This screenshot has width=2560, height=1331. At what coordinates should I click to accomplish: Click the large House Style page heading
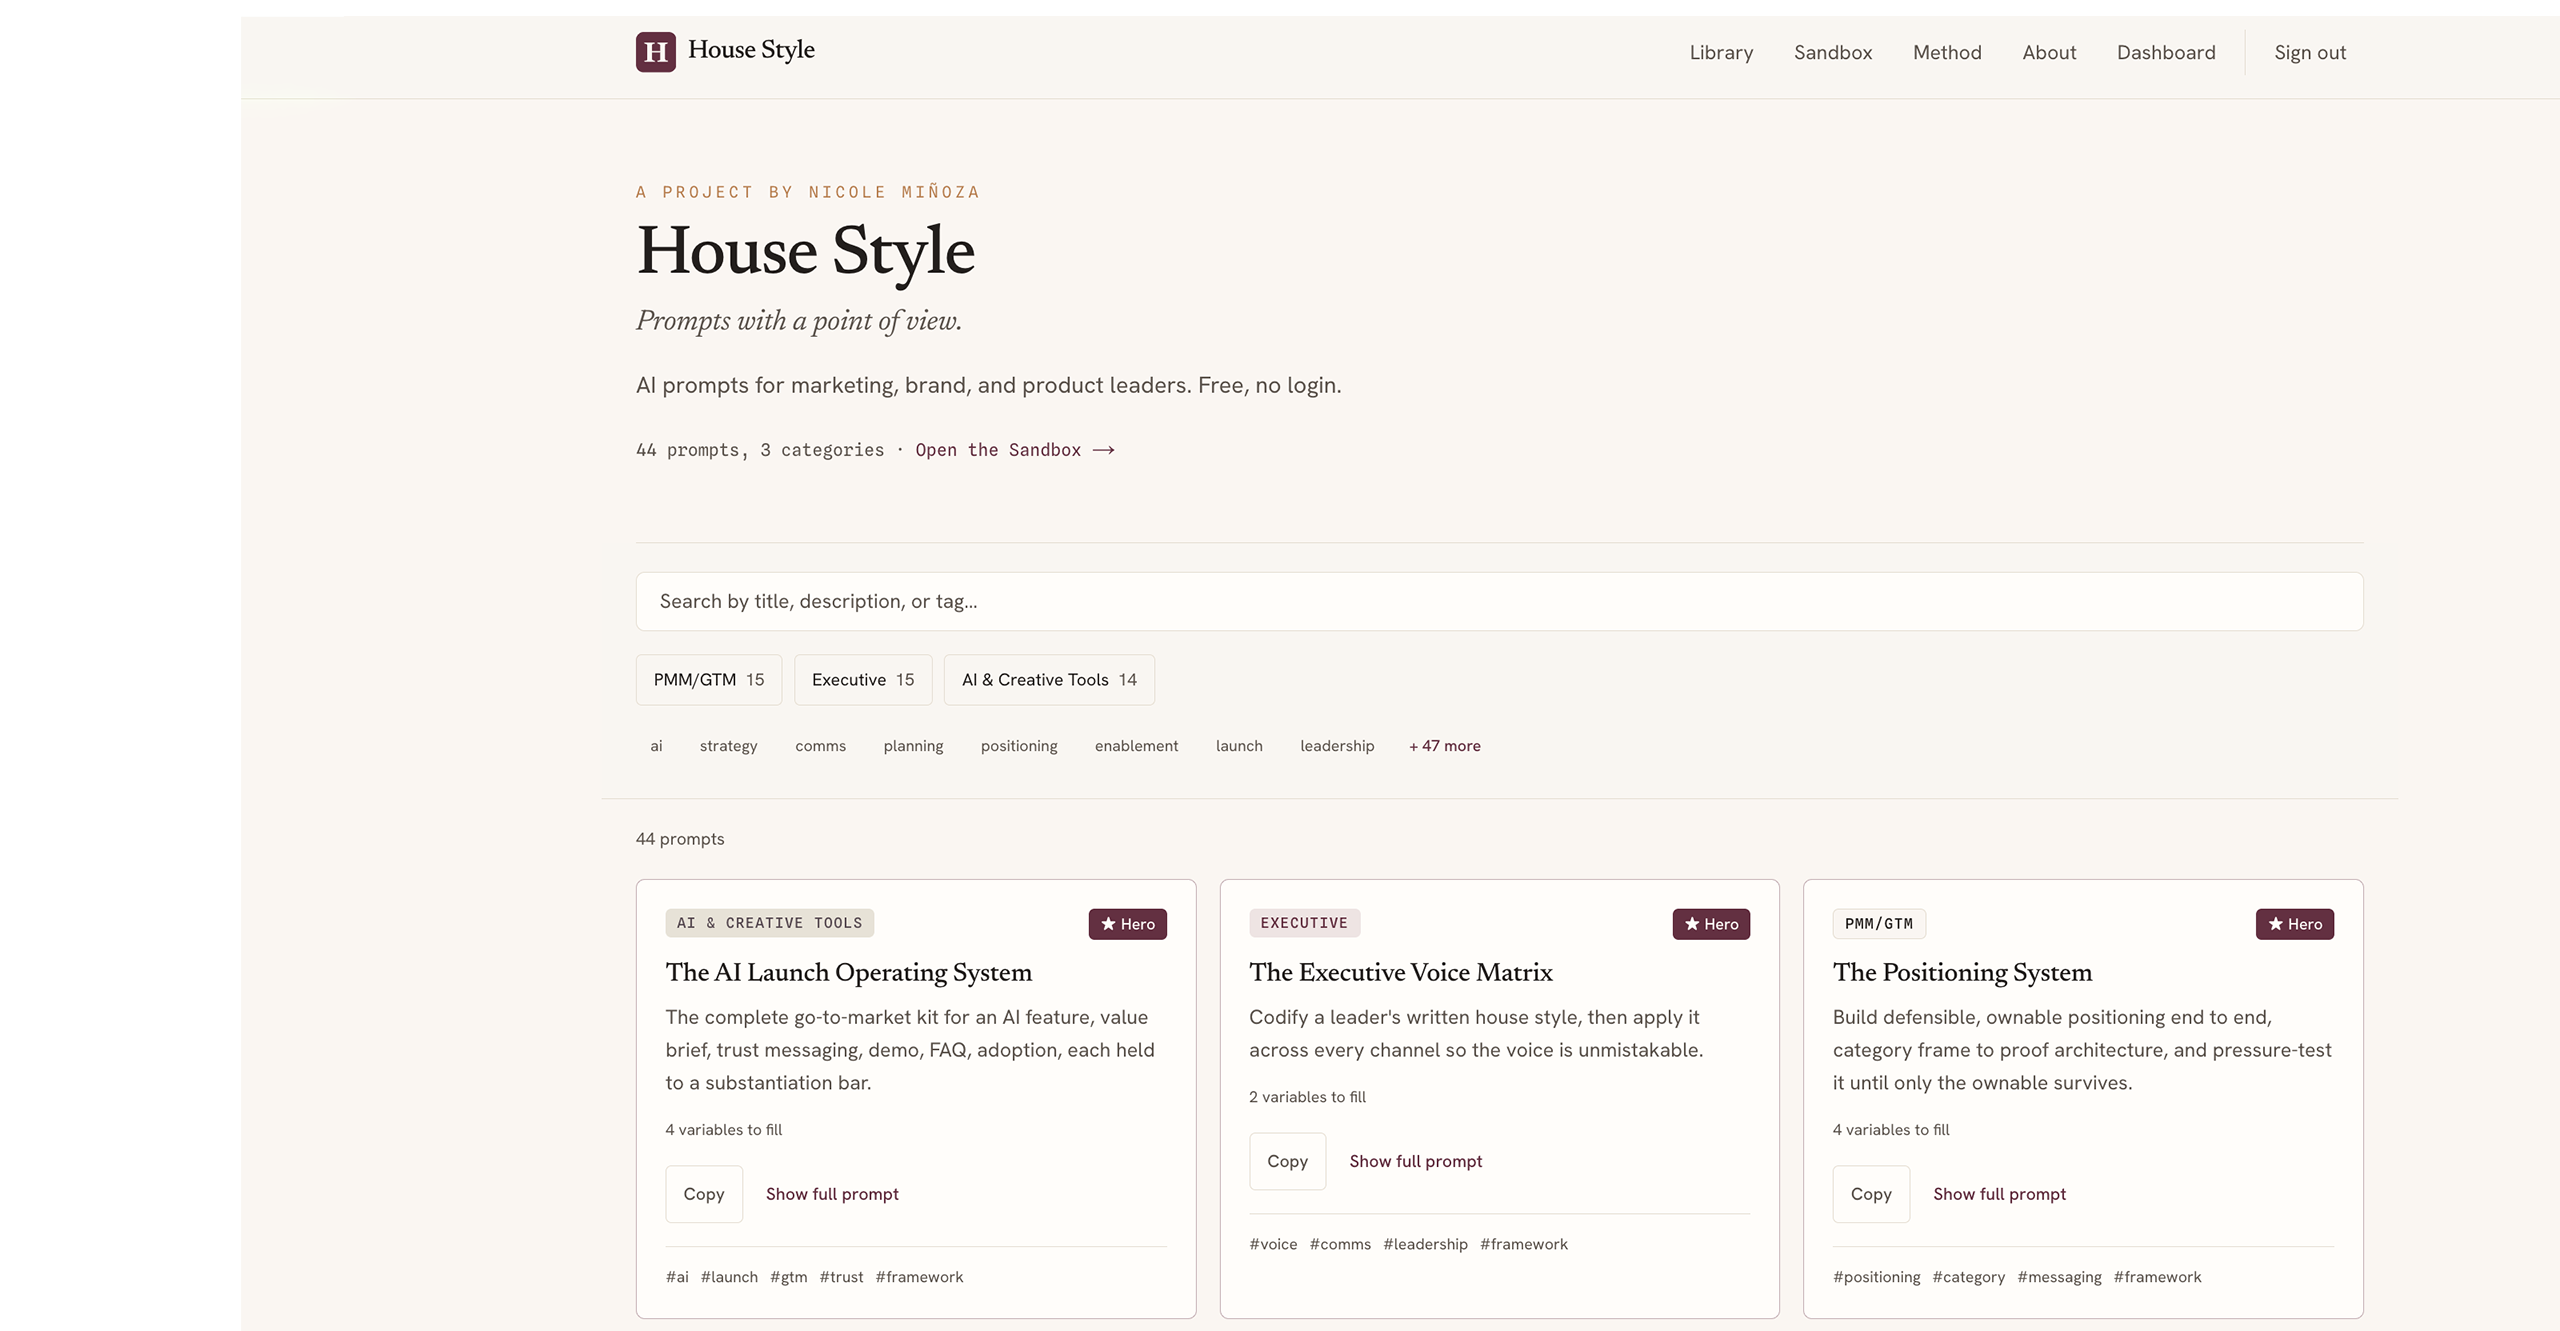pyautogui.click(x=805, y=251)
